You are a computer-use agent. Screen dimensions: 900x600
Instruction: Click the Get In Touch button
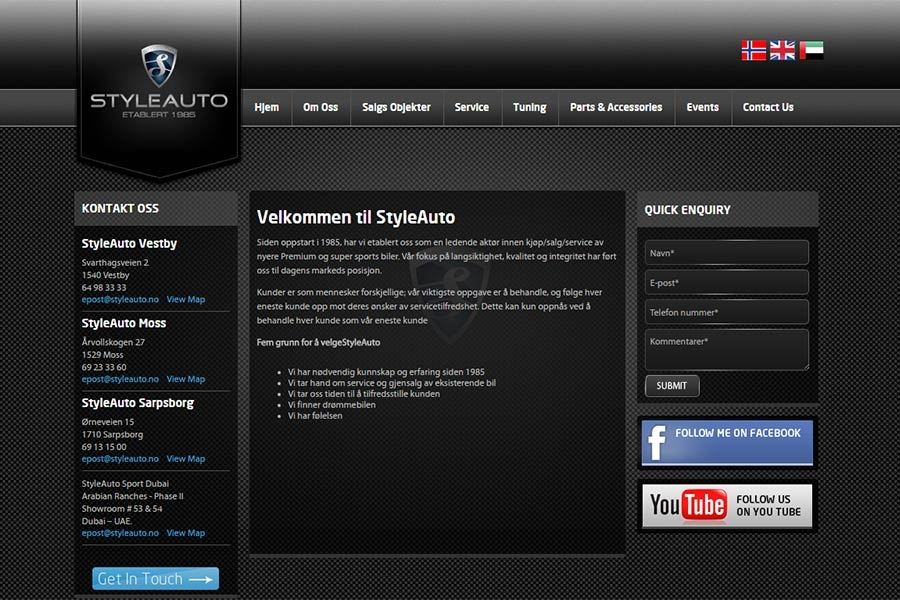(156, 579)
